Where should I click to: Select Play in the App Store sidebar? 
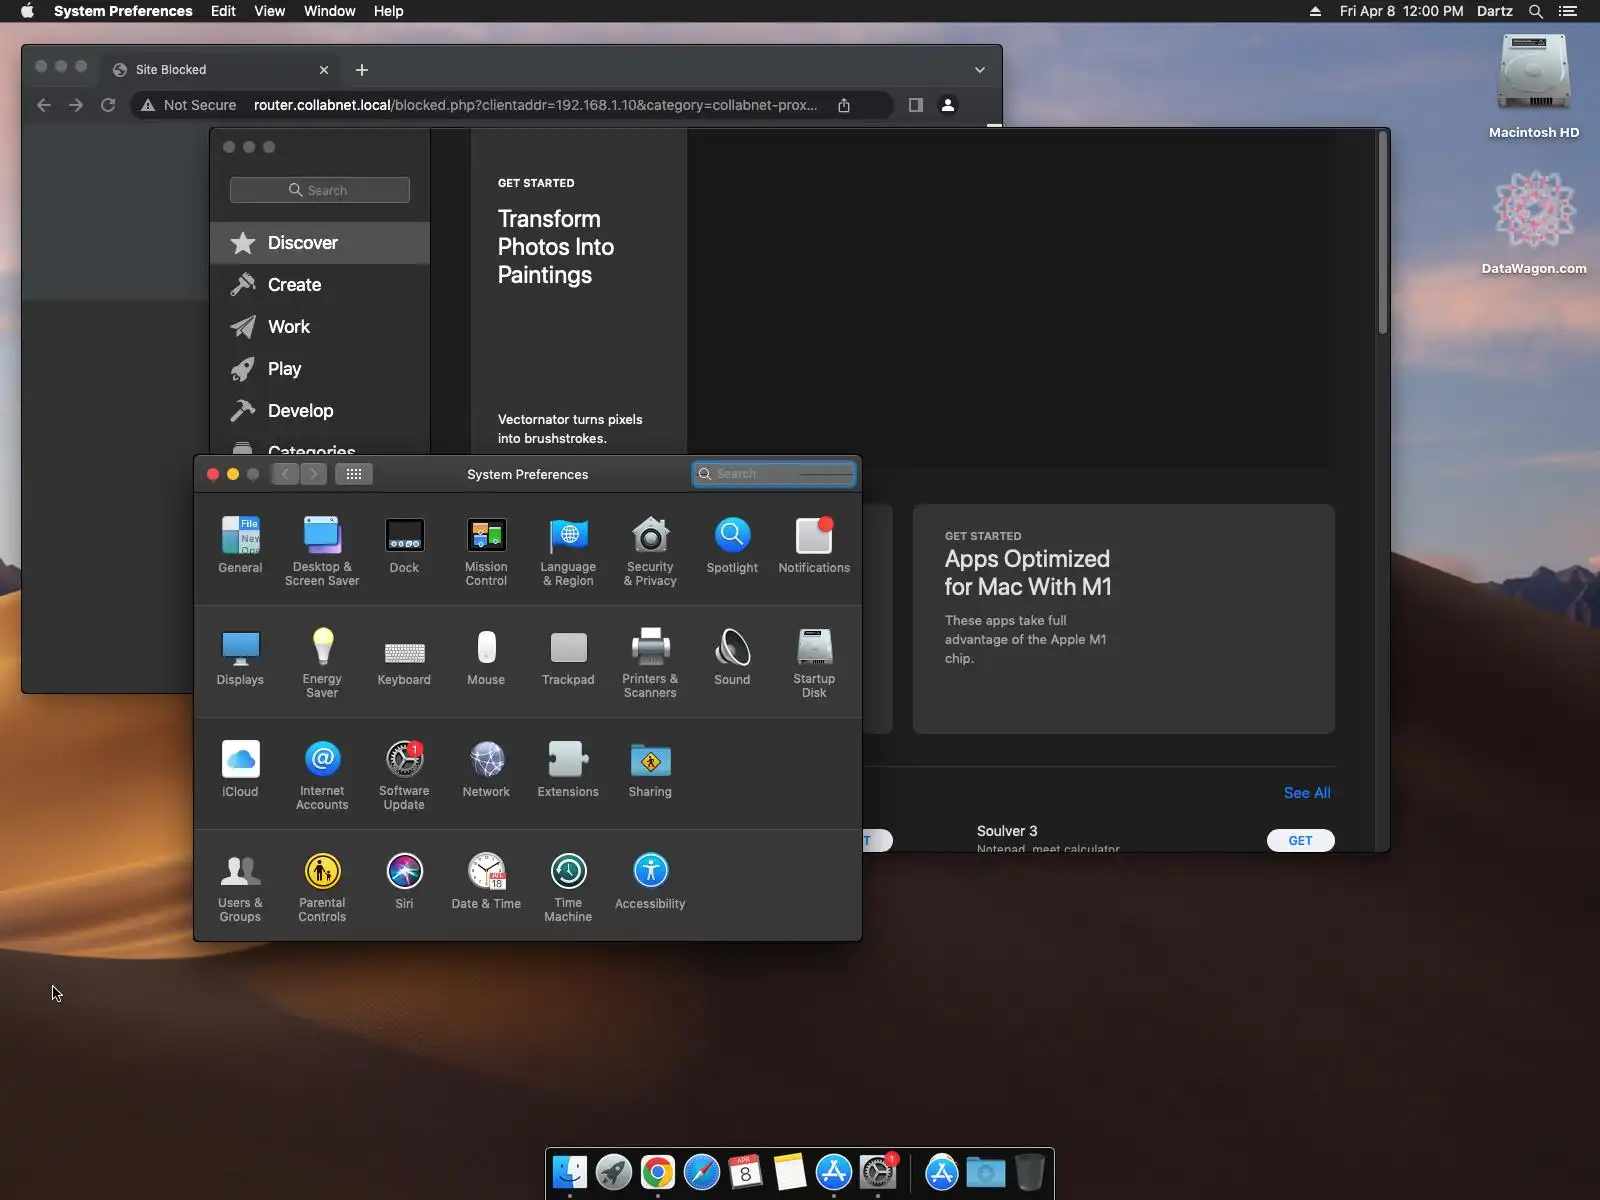(x=320, y=369)
